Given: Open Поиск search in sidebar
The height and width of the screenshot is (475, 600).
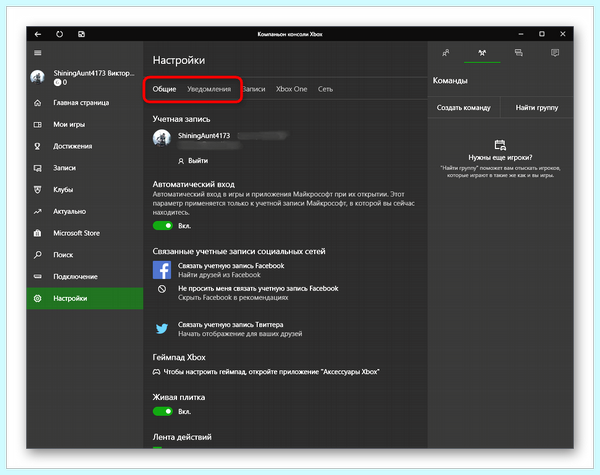Looking at the screenshot, I should tap(85, 255).
